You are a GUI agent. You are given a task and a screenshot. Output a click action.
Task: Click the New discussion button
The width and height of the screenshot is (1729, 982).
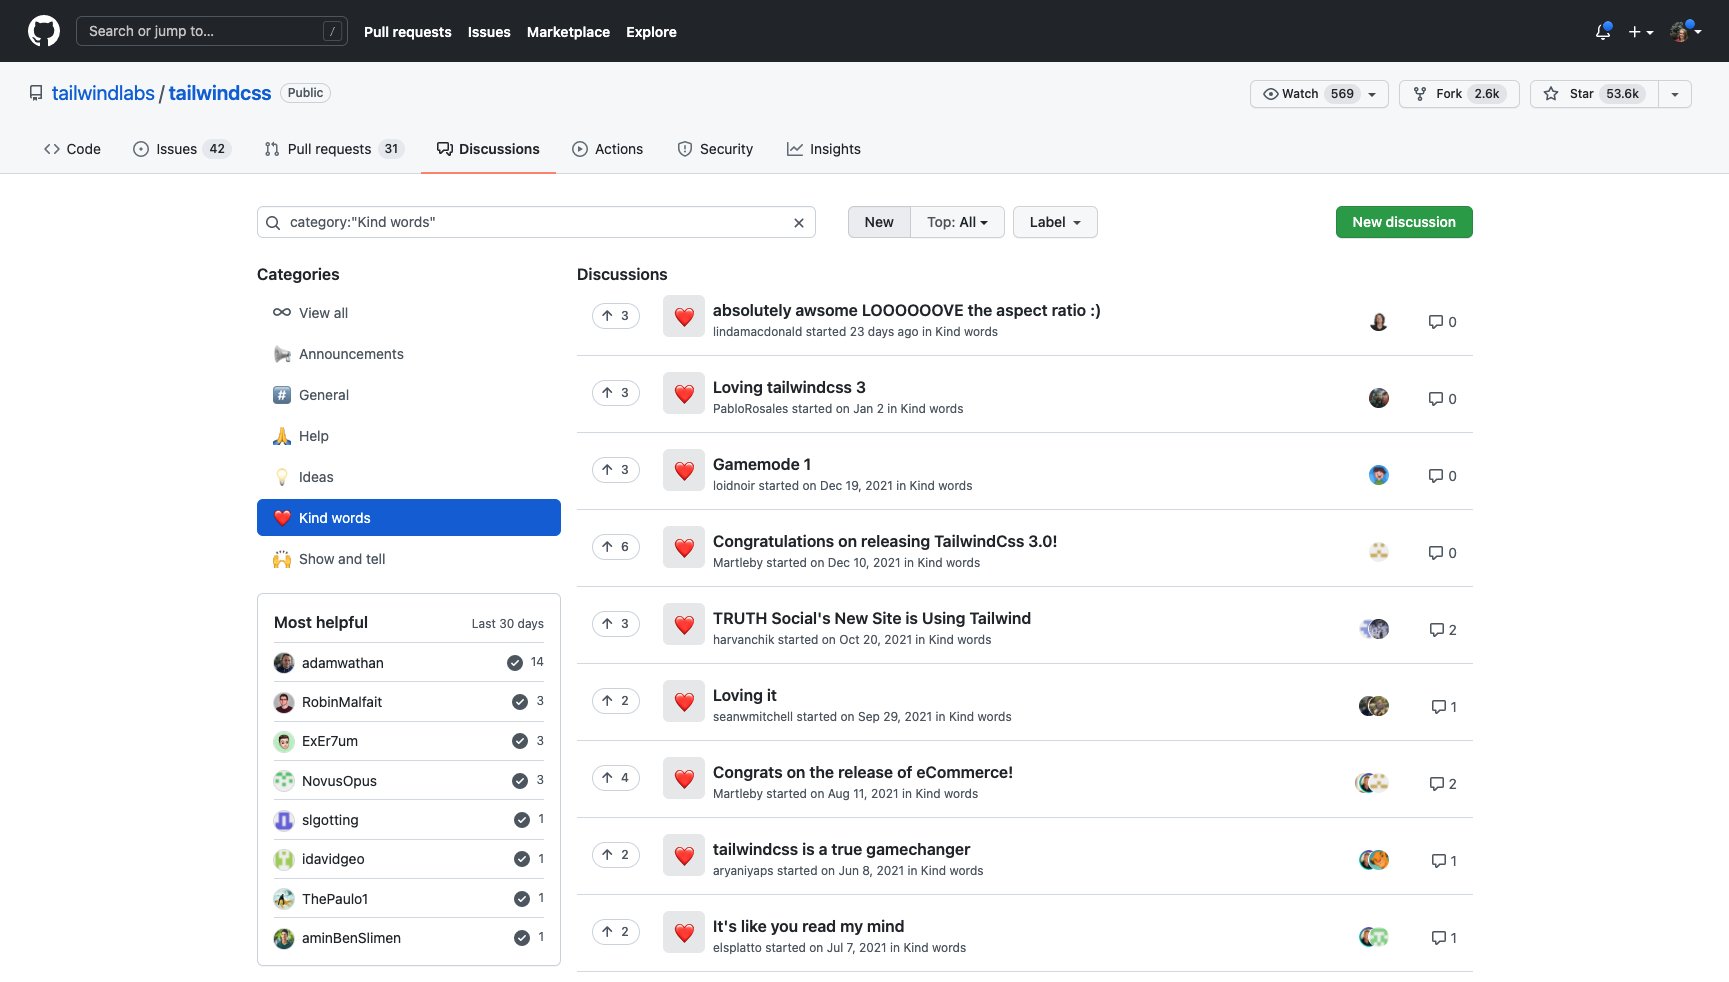[x=1404, y=222]
